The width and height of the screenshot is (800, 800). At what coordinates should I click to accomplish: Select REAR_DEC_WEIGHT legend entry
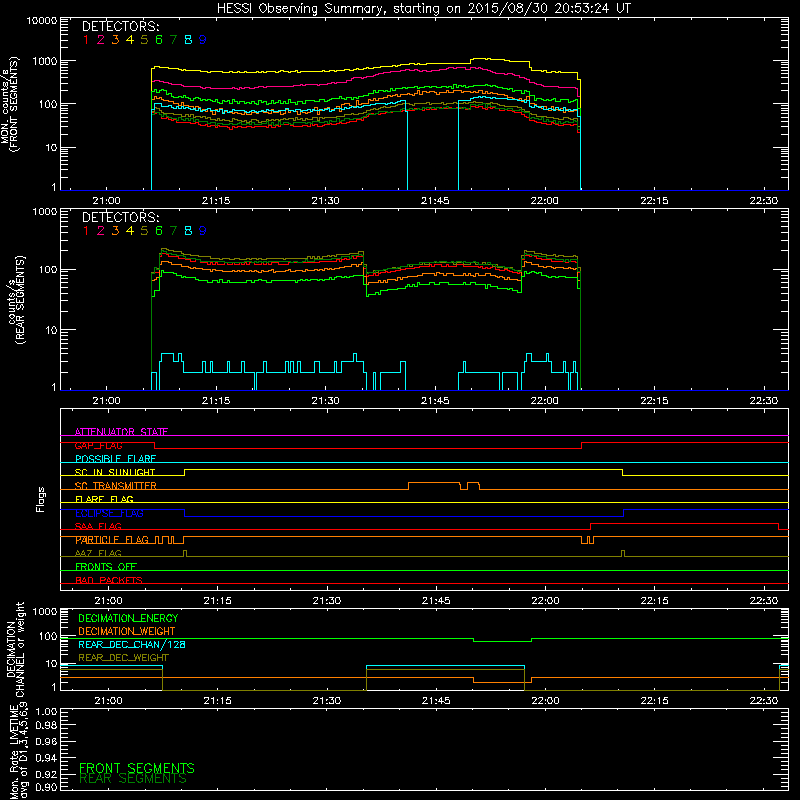point(123,658)
